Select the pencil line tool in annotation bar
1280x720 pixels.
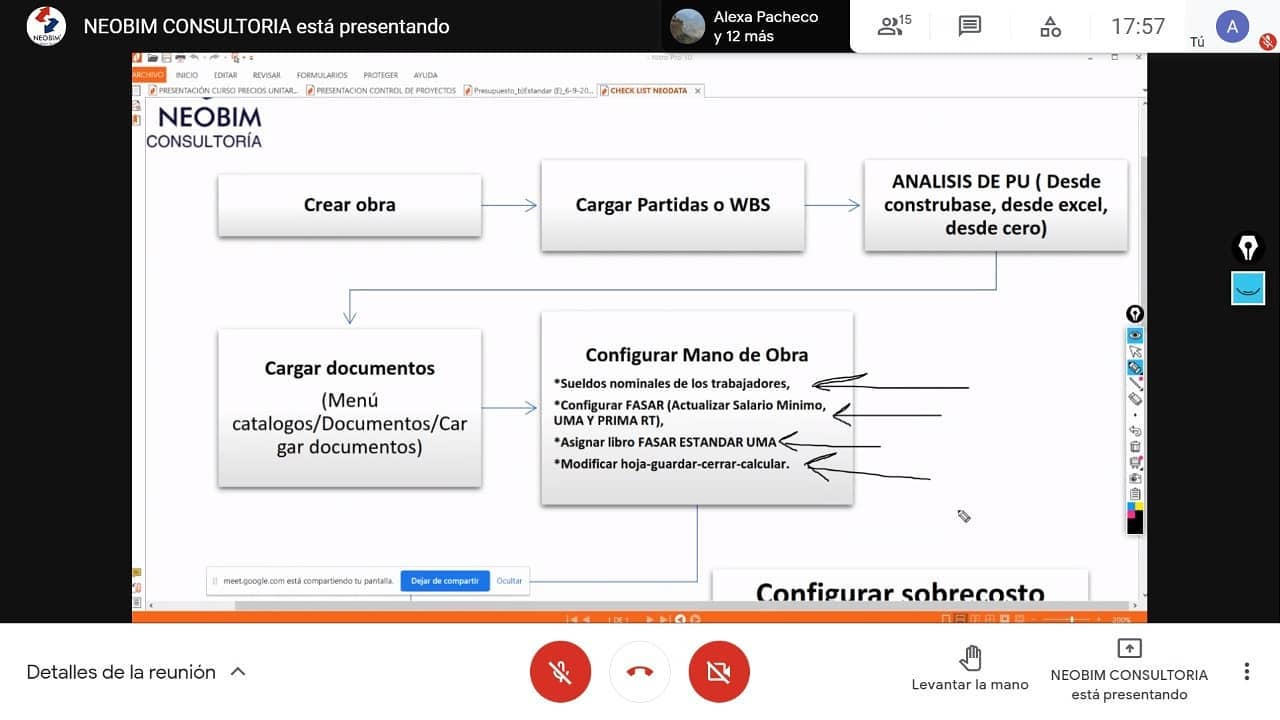(1135, 383)
